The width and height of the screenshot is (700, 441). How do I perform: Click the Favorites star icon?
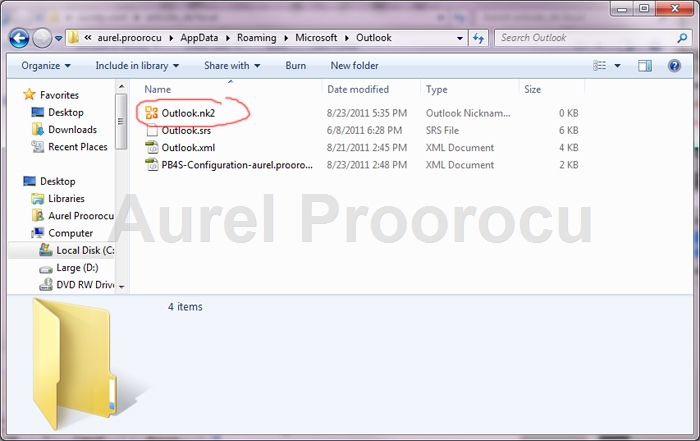click(29, 94)
